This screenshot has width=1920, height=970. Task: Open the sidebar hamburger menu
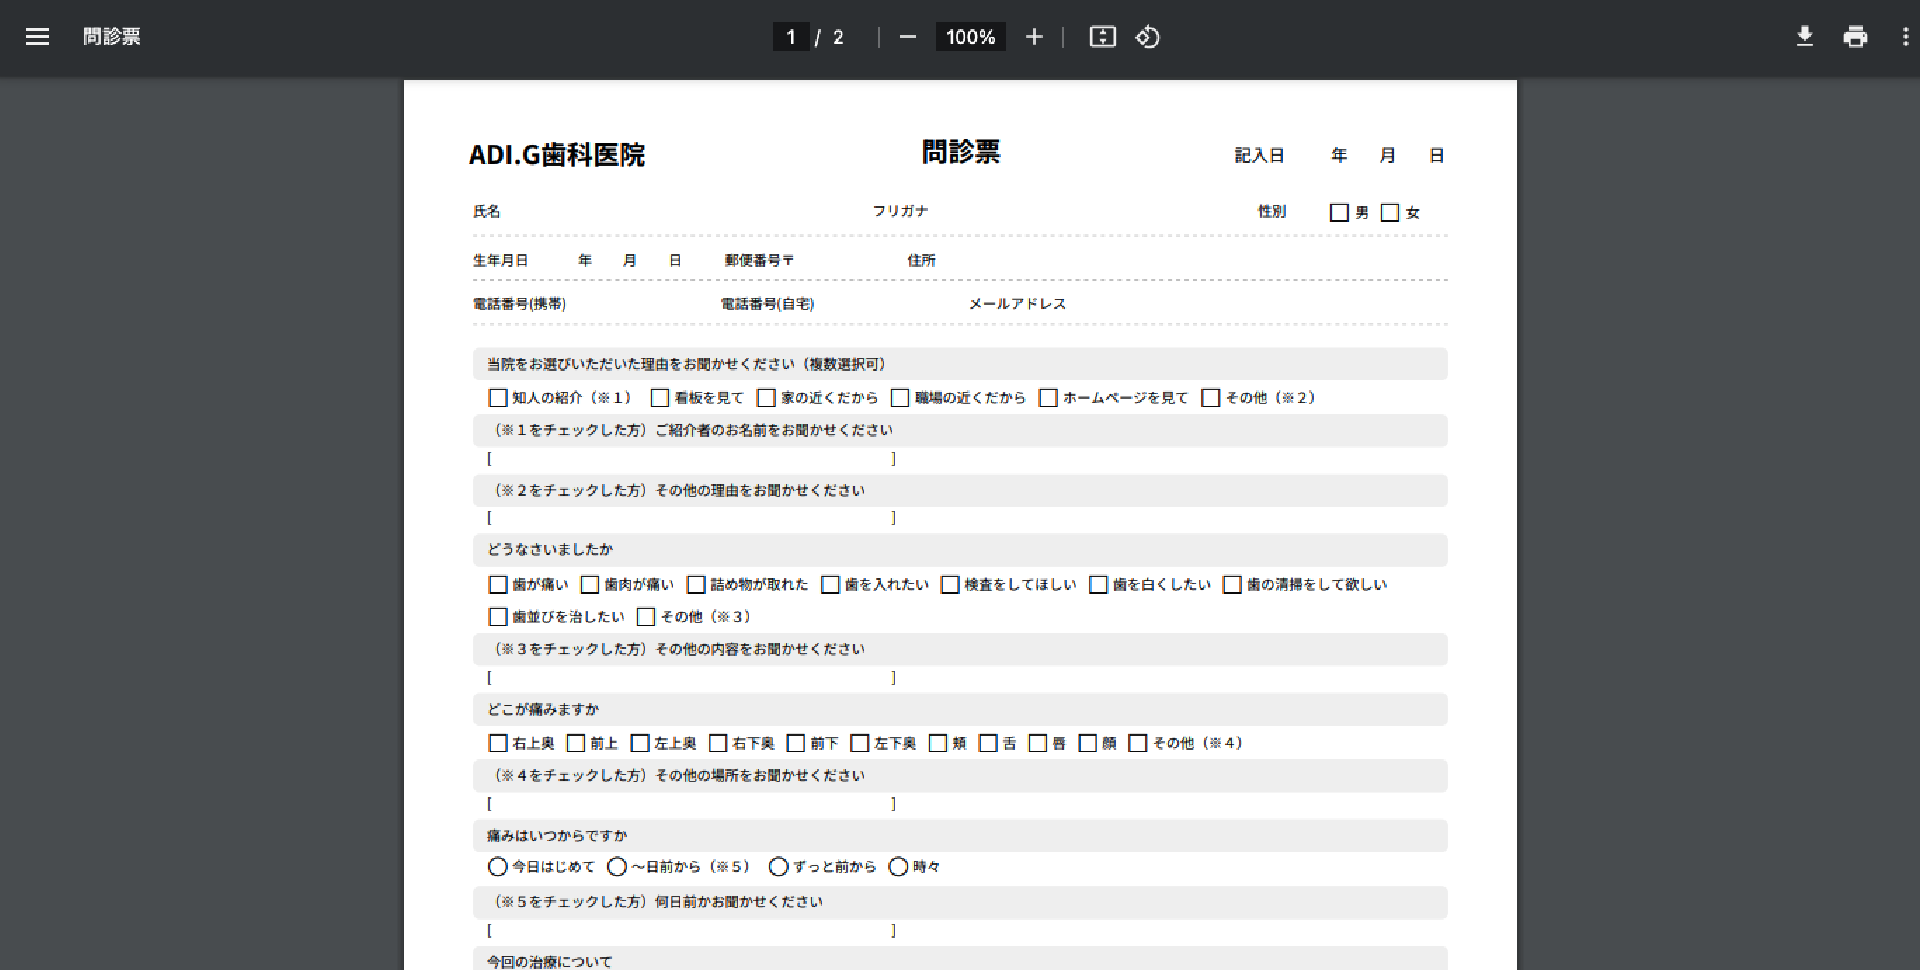(x=37, y=37)
